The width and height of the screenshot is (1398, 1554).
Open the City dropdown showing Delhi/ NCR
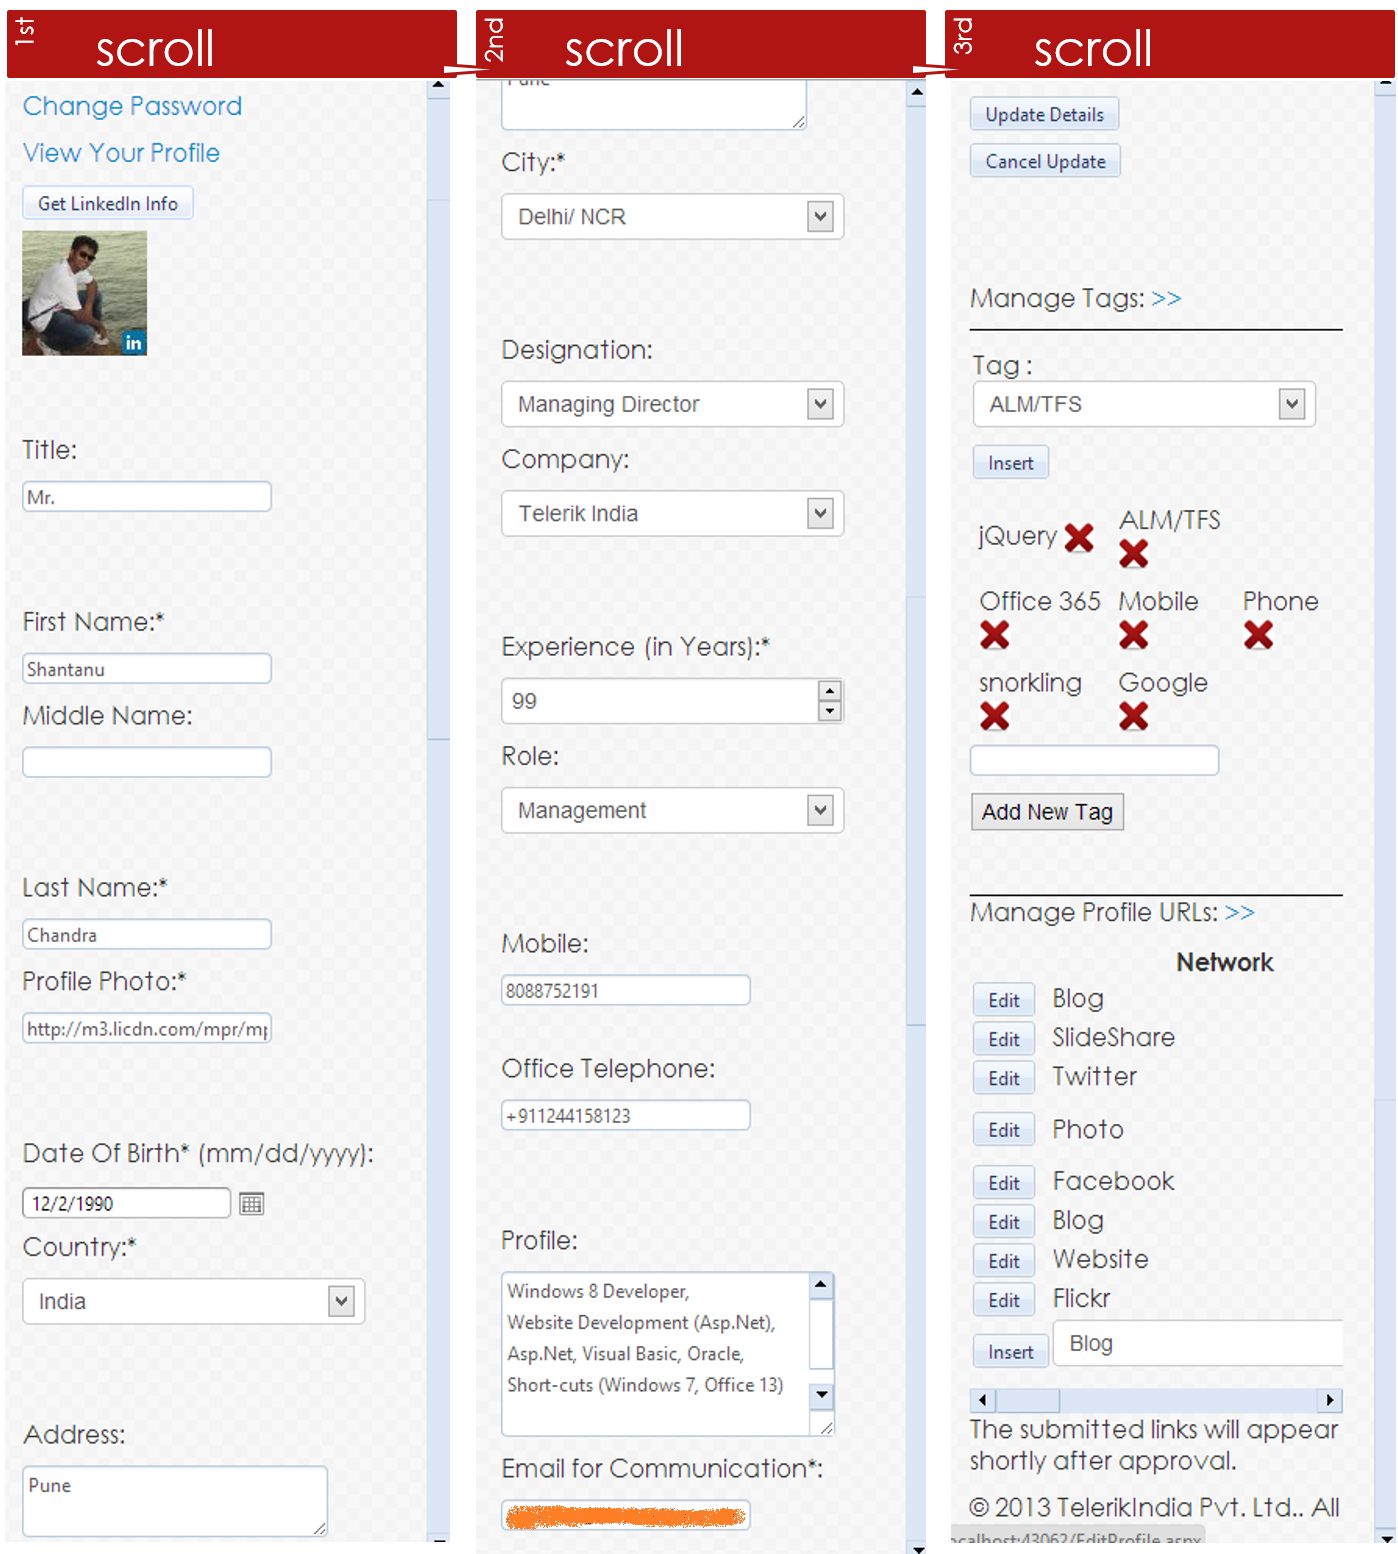tap(820, 217)
